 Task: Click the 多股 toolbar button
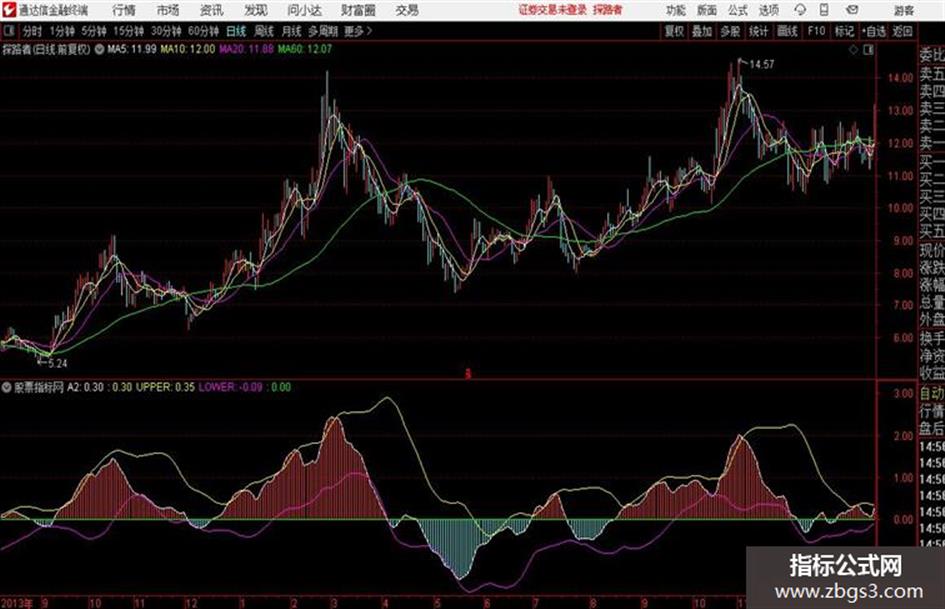point(730,31)
